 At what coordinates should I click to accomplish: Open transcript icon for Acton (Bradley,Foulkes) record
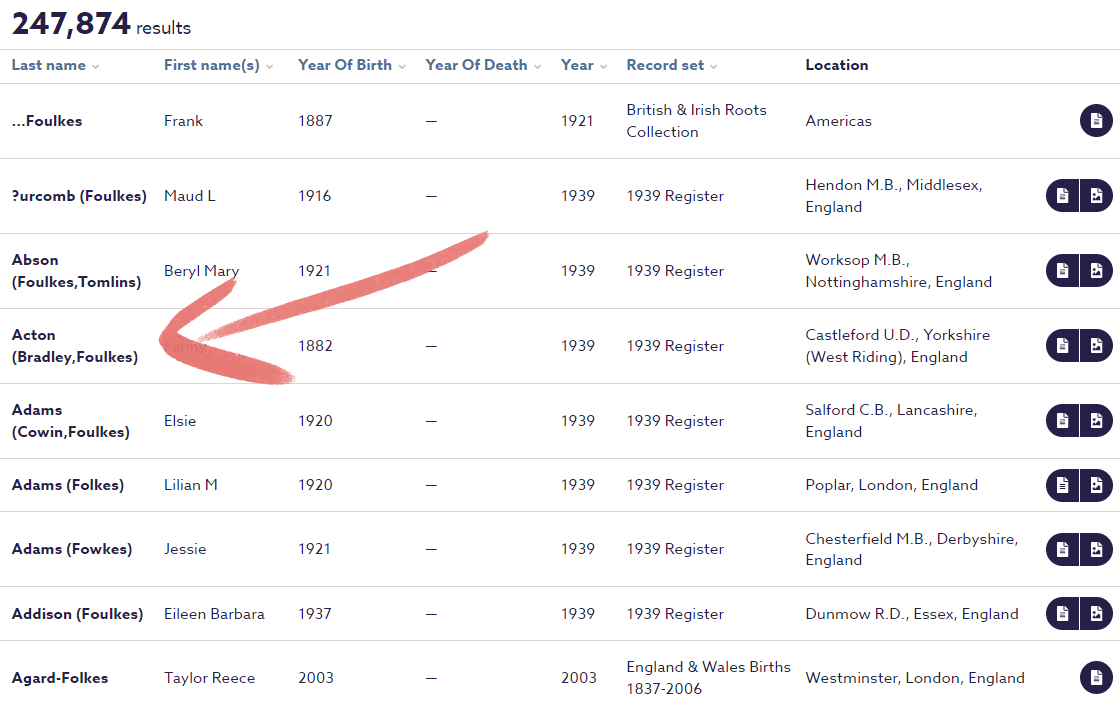tap(1062, 346)
